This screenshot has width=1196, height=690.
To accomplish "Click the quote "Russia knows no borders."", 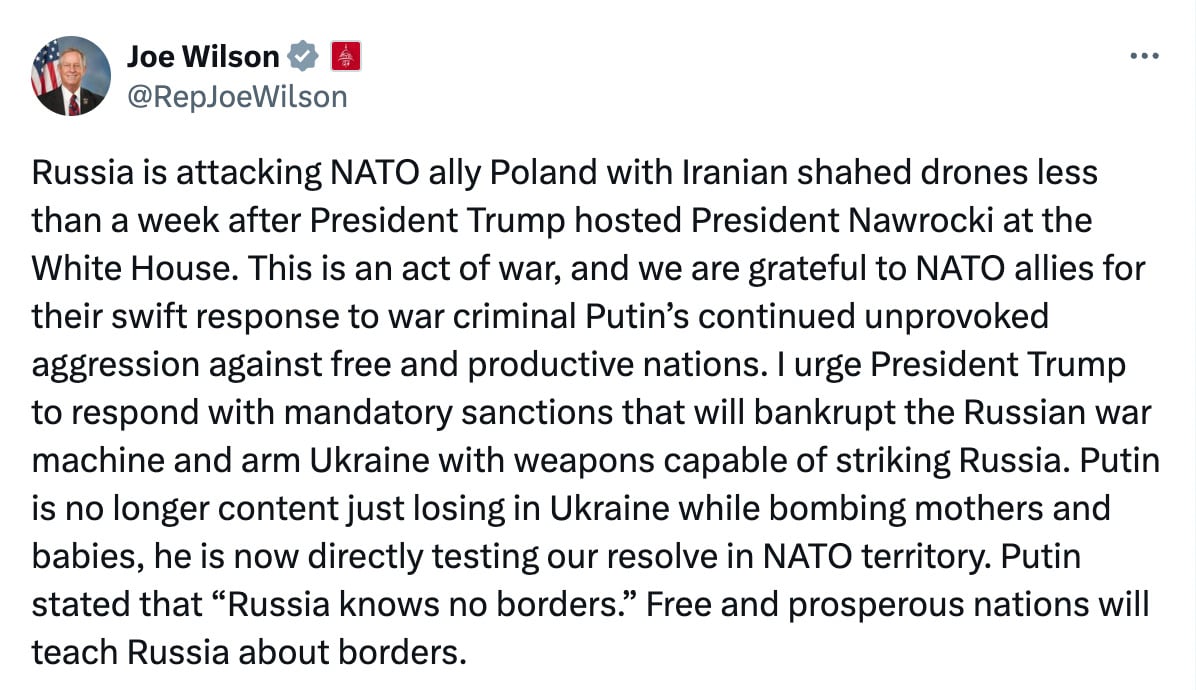I will (424, 605).
